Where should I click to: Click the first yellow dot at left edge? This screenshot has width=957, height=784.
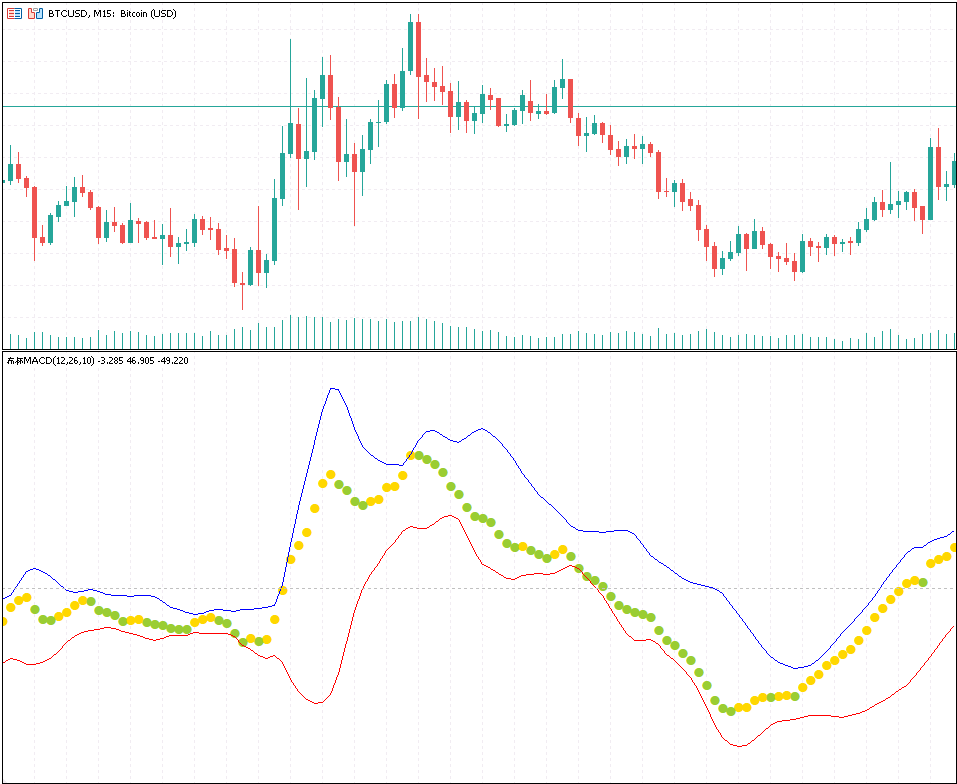pos(4,621)
